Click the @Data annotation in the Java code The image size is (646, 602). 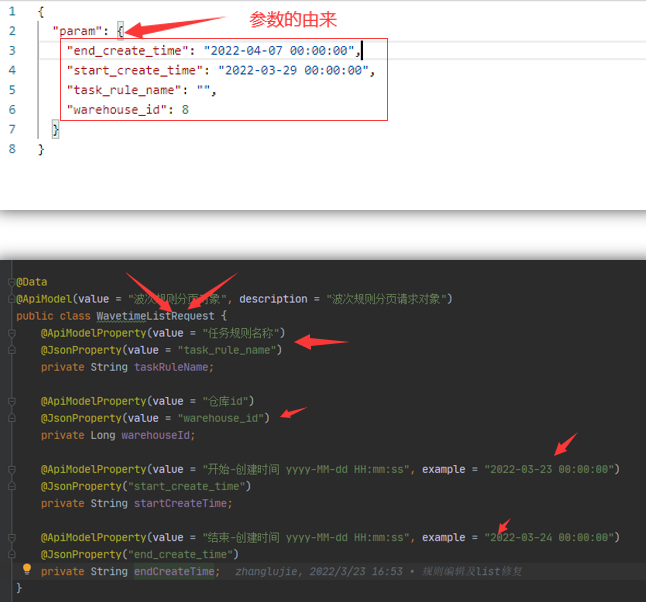pos(32,282)
